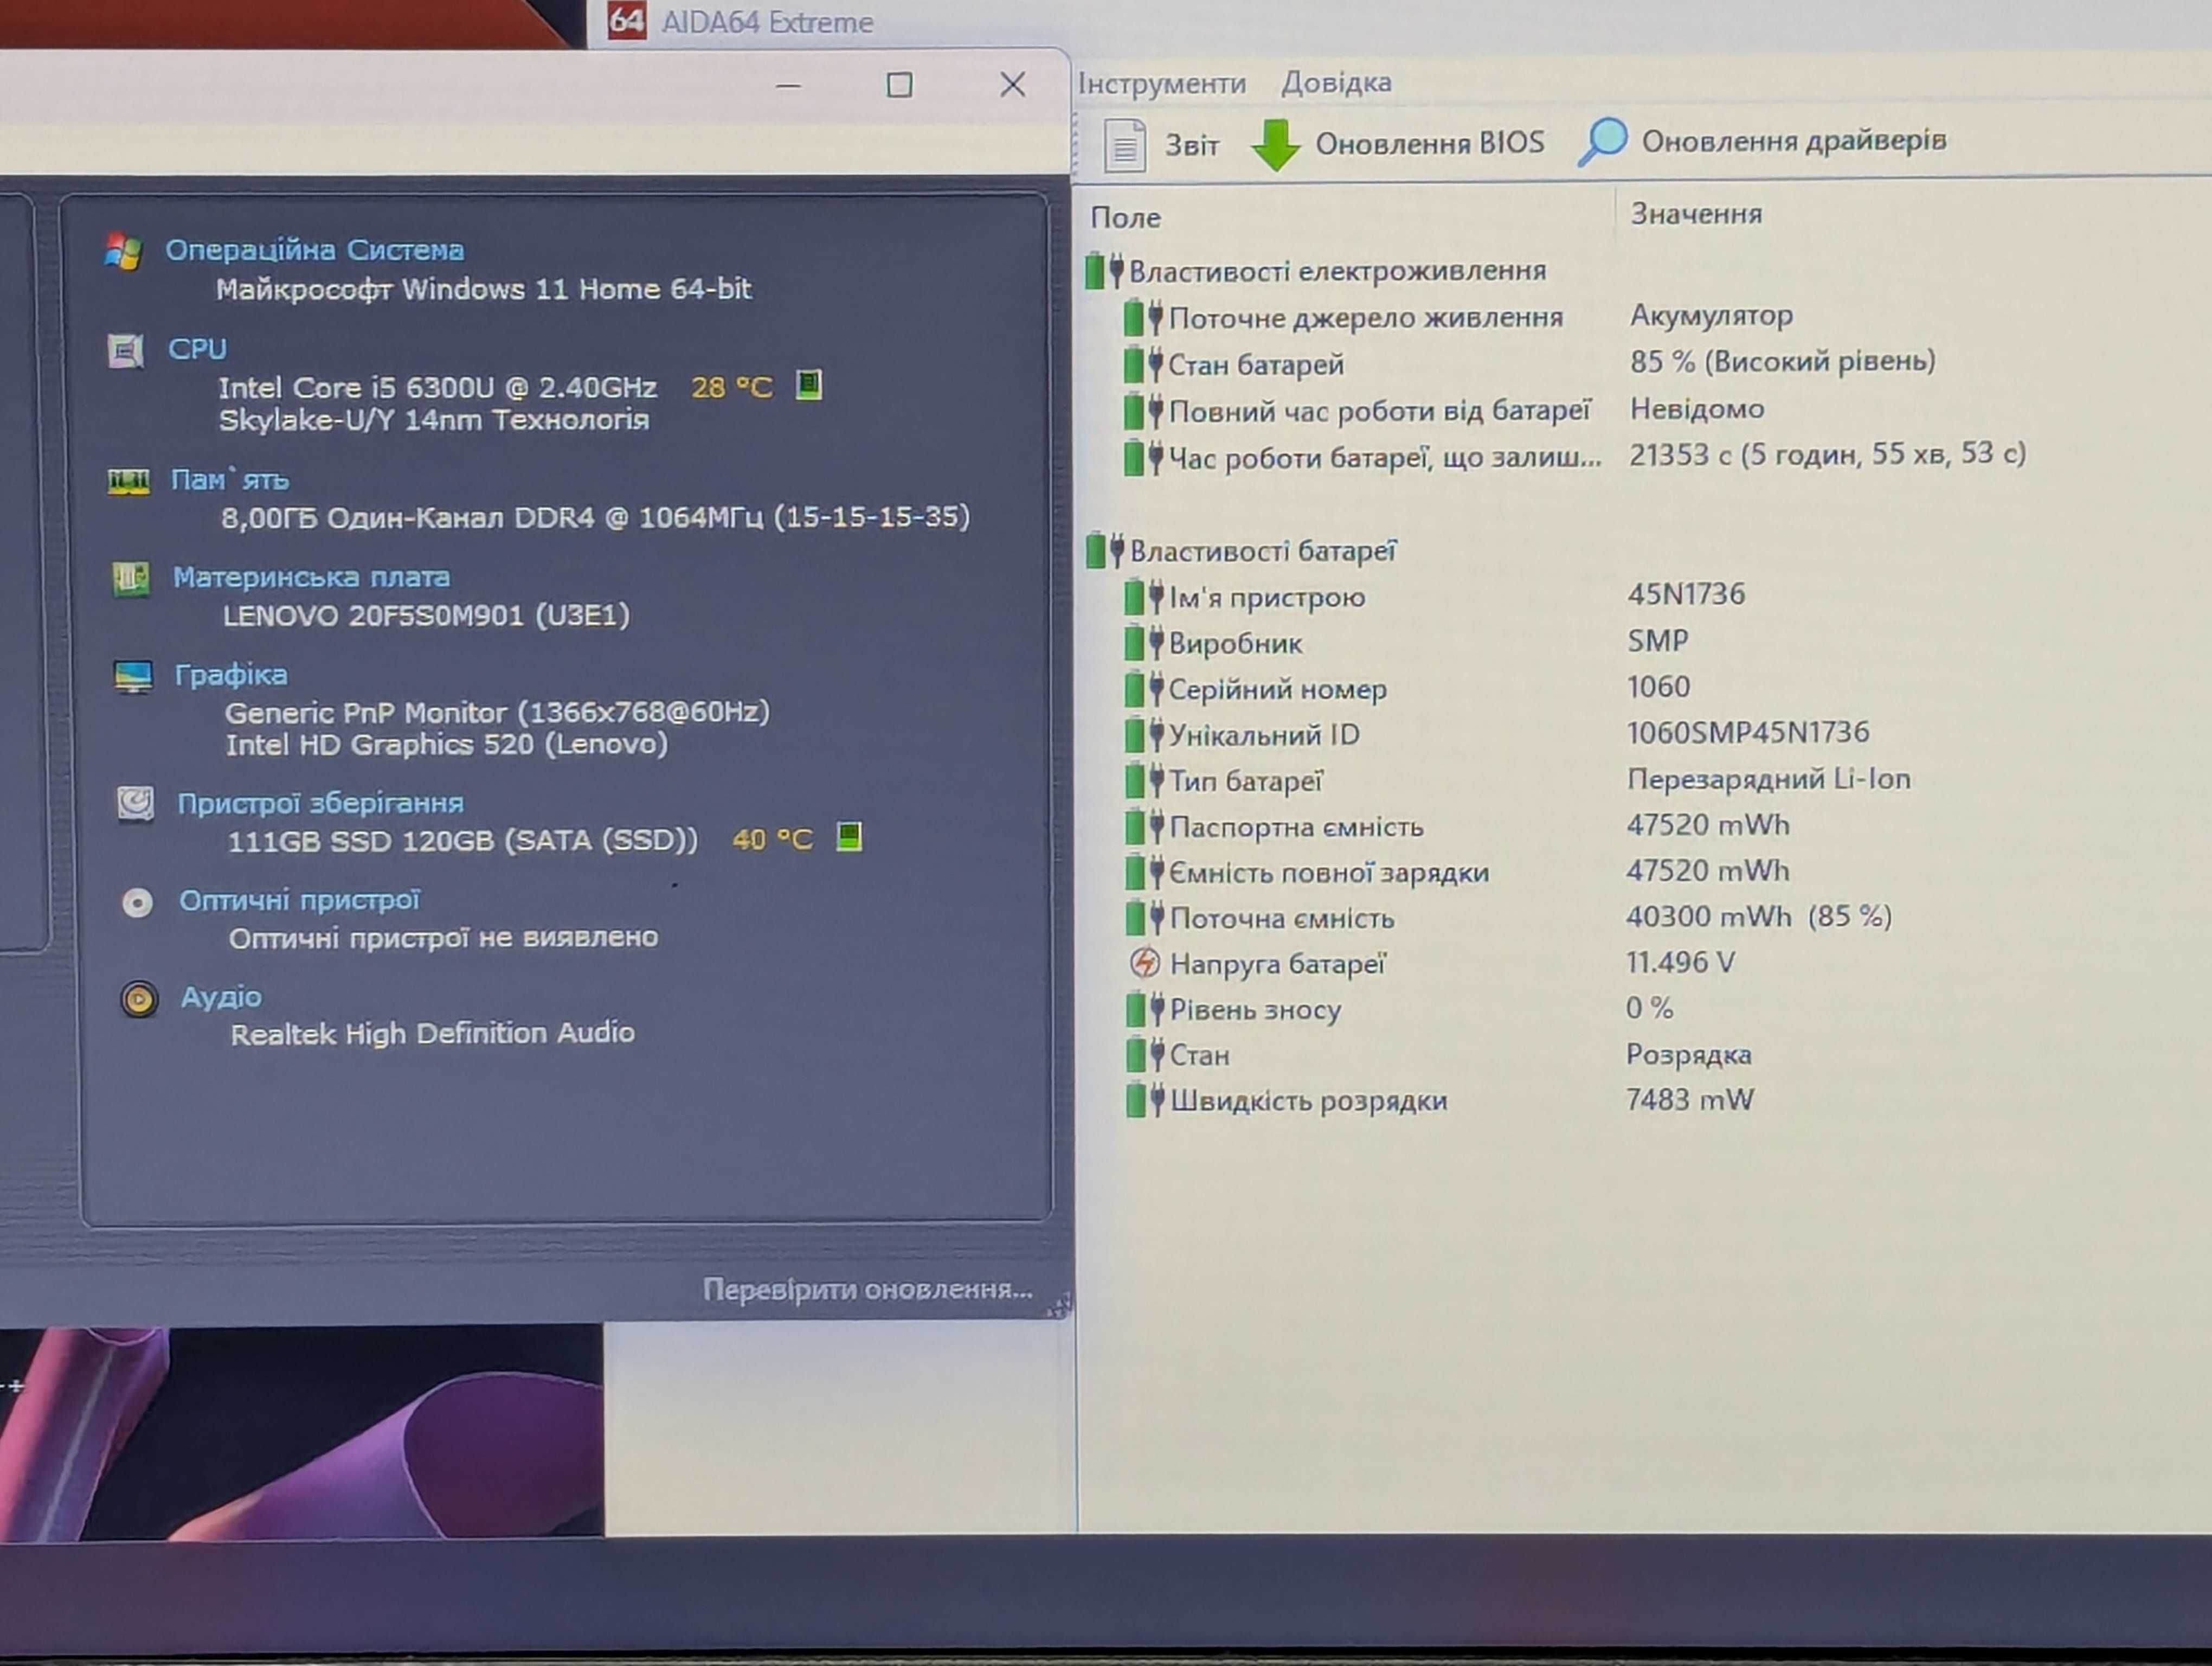The image size is (2212, 1666).
Task: Click the Realtek High Definition Audio text
Action: [x=432, y=1033]
